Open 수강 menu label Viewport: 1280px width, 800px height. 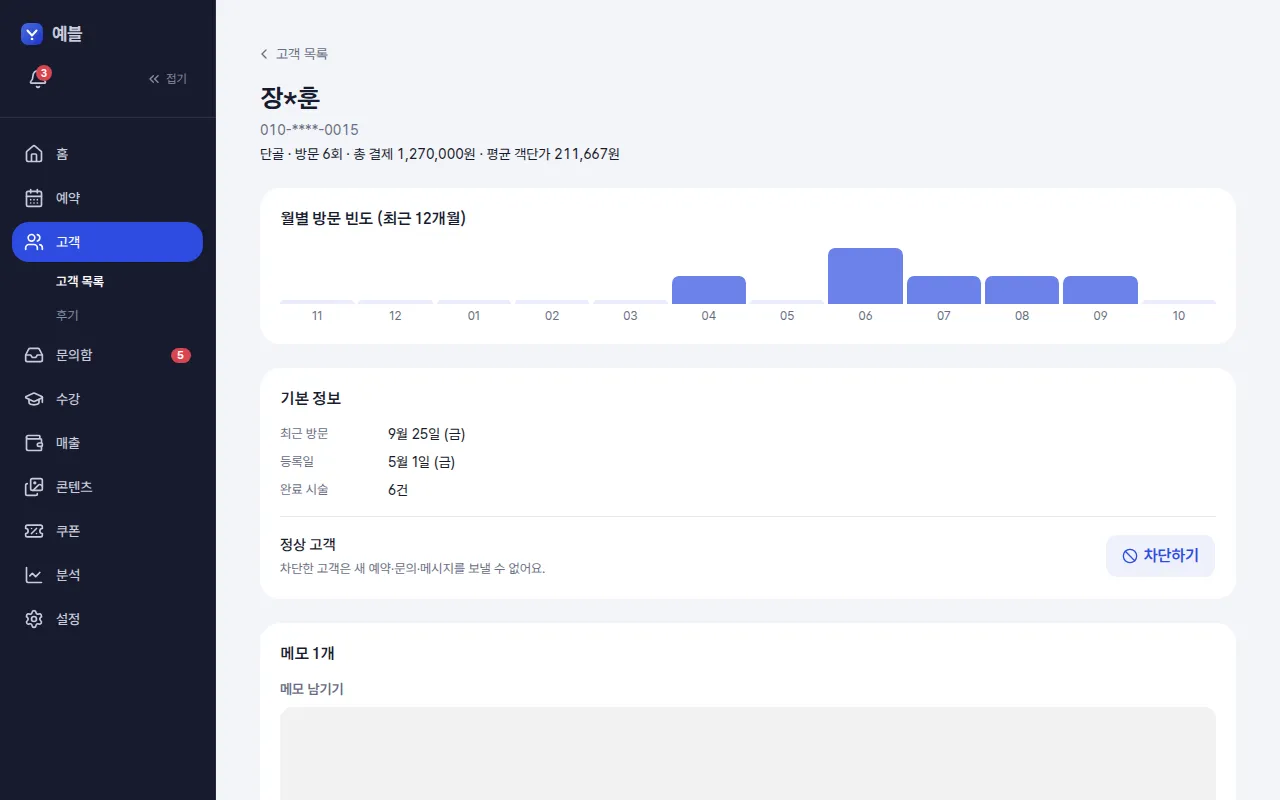point(68,399)
